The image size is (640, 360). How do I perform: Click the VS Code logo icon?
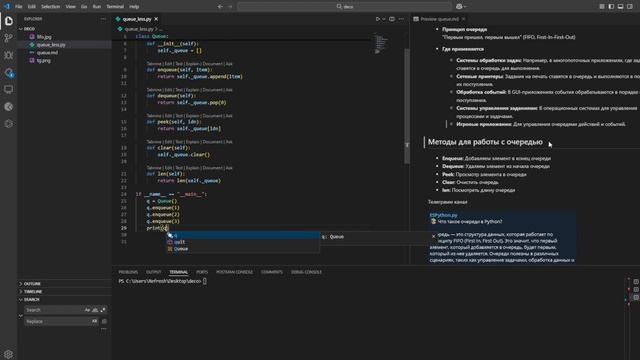pos(7,6)
